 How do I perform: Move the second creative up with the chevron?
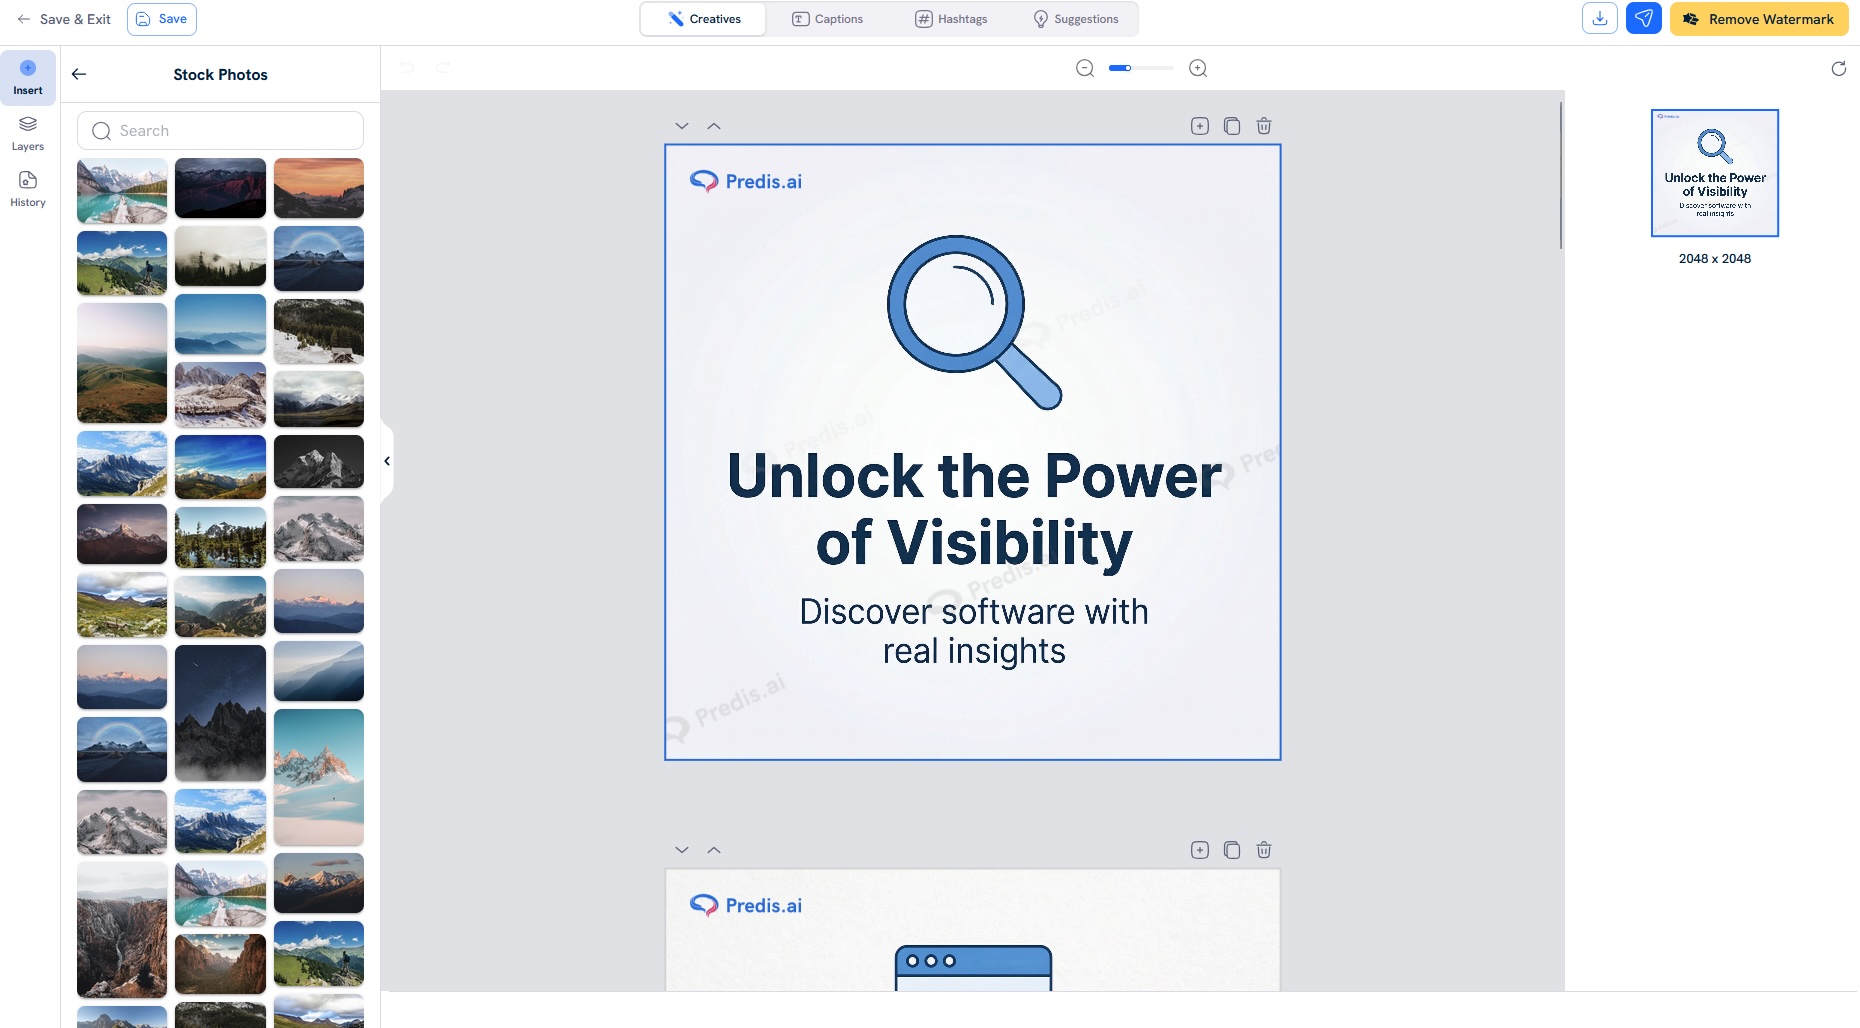pyautogui.click(x=714, y=849)
